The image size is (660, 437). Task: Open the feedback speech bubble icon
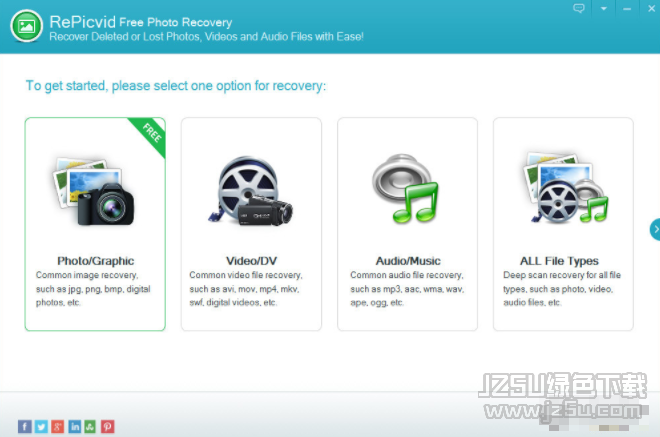click(579, 8)
